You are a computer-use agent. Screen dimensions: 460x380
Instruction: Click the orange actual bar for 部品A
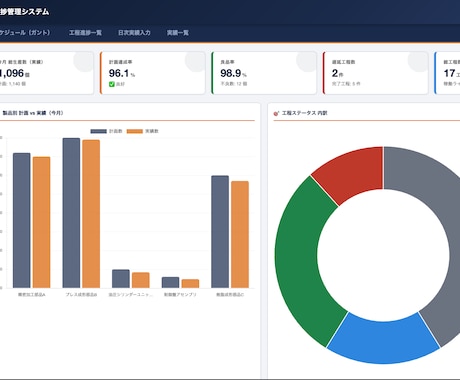[41, 222]
